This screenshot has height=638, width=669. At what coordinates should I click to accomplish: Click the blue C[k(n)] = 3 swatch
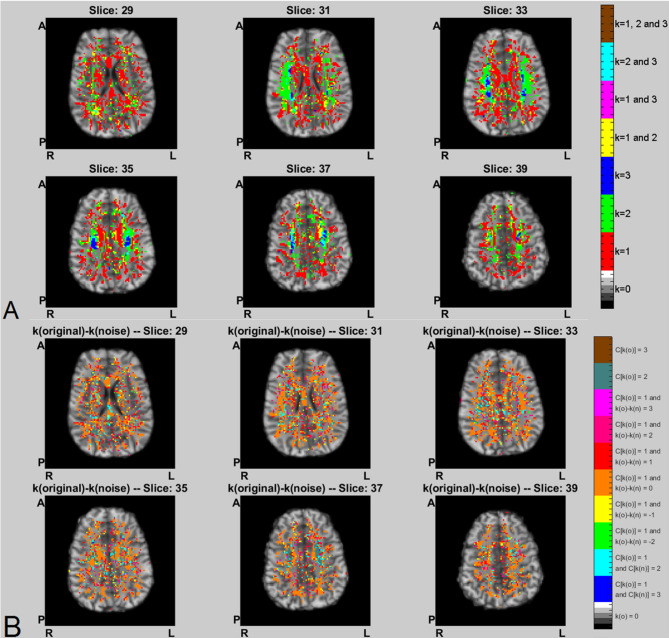tap(603, 589)
